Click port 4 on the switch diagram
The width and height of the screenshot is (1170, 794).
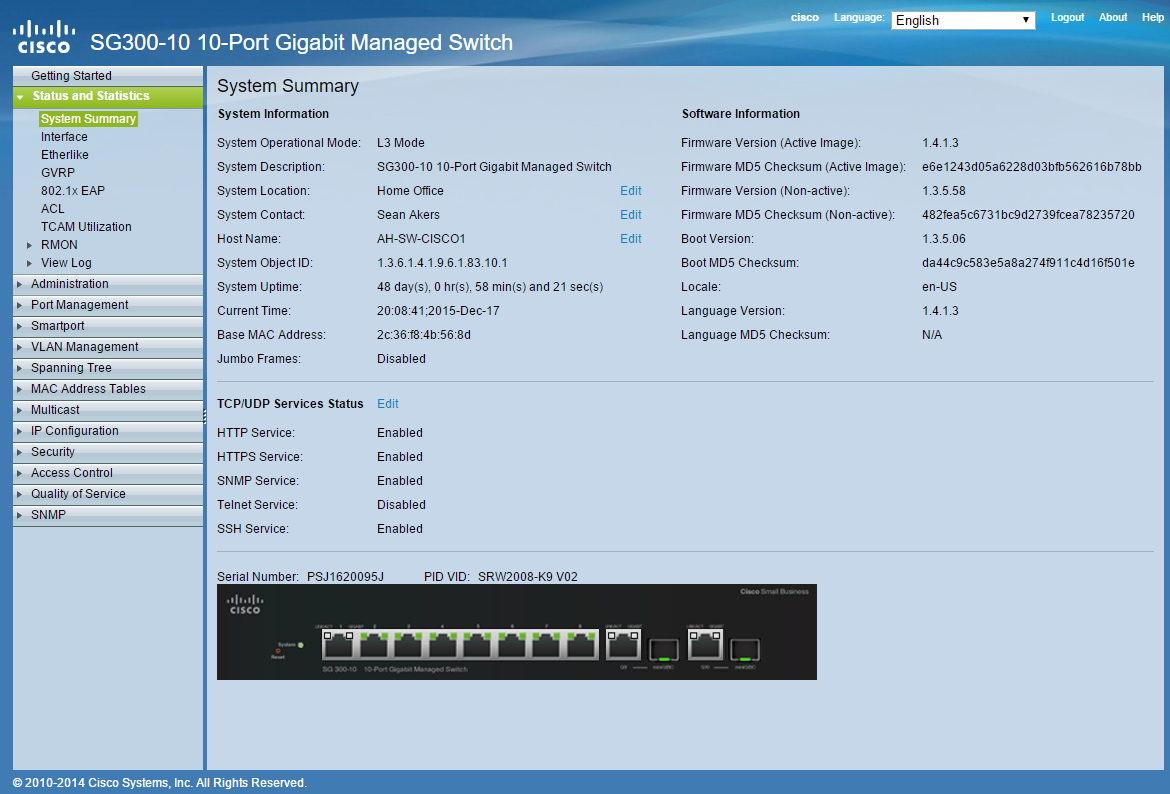(x=442, y=644)
